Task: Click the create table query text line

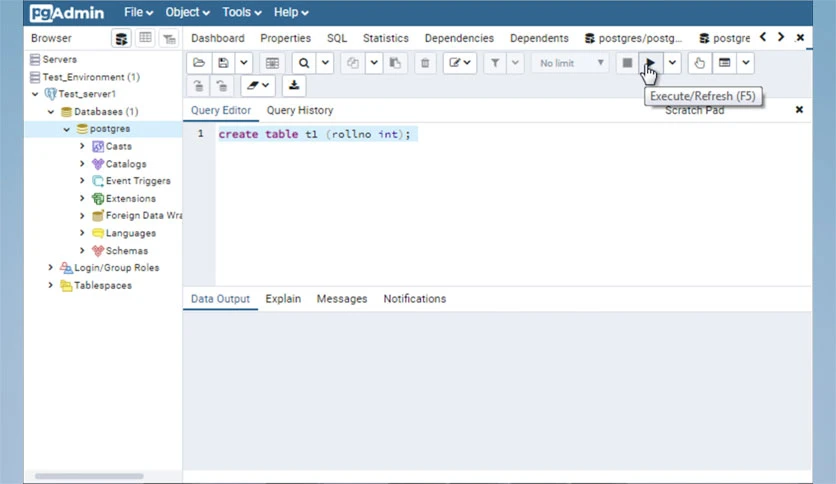Action: coord(315,134)
